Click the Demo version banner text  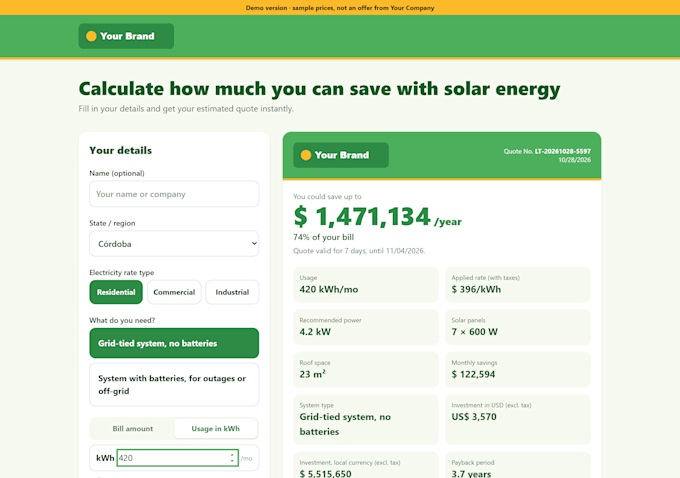(x=340, y=8)
